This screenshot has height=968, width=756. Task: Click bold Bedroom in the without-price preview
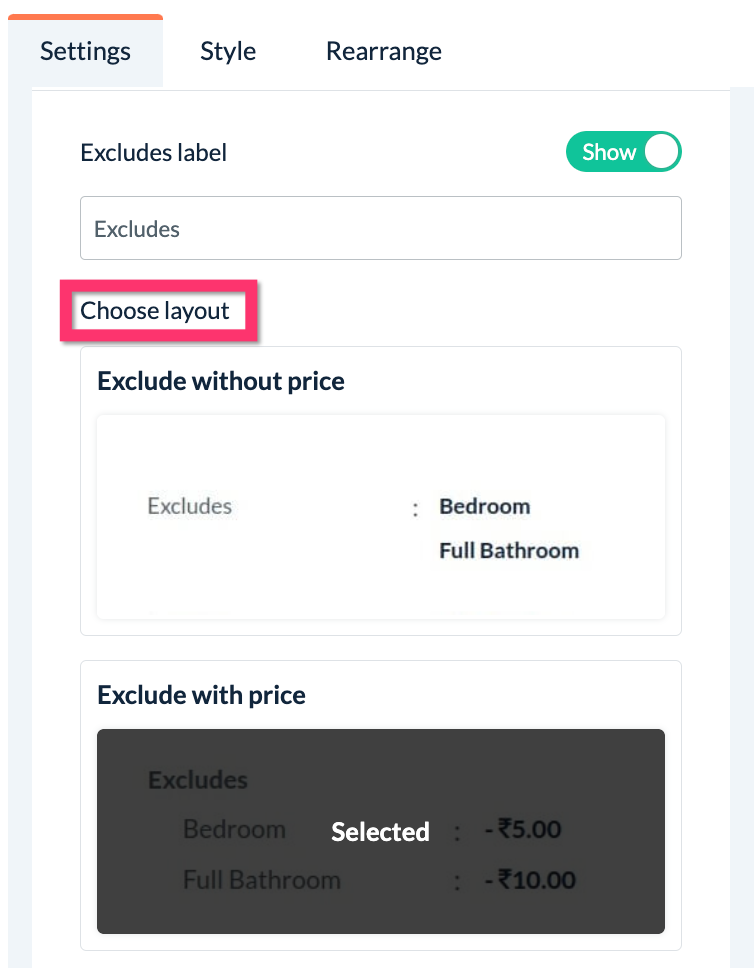click(485, 506)
